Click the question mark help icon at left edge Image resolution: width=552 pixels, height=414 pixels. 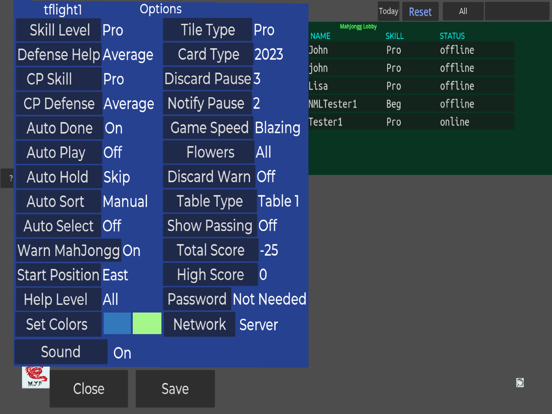click(8, 178)
